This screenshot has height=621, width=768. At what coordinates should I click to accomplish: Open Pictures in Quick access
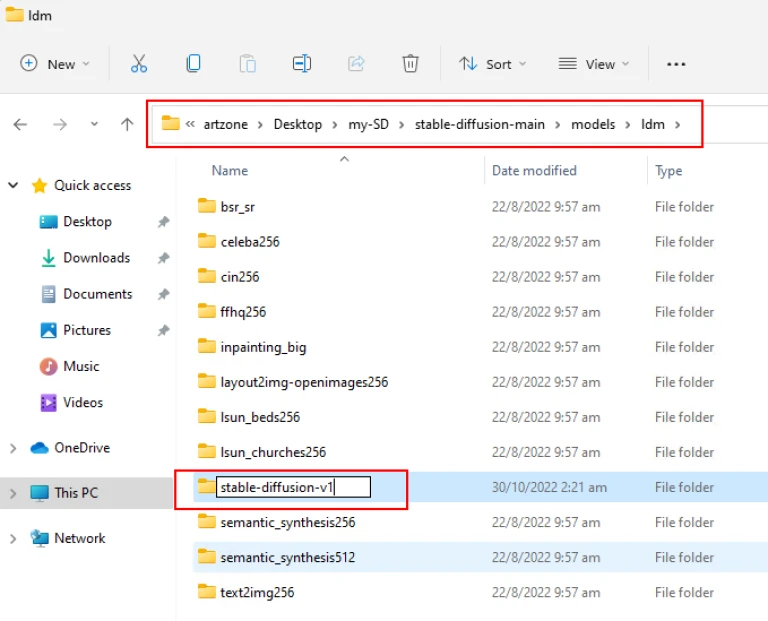tap(87, 331)
